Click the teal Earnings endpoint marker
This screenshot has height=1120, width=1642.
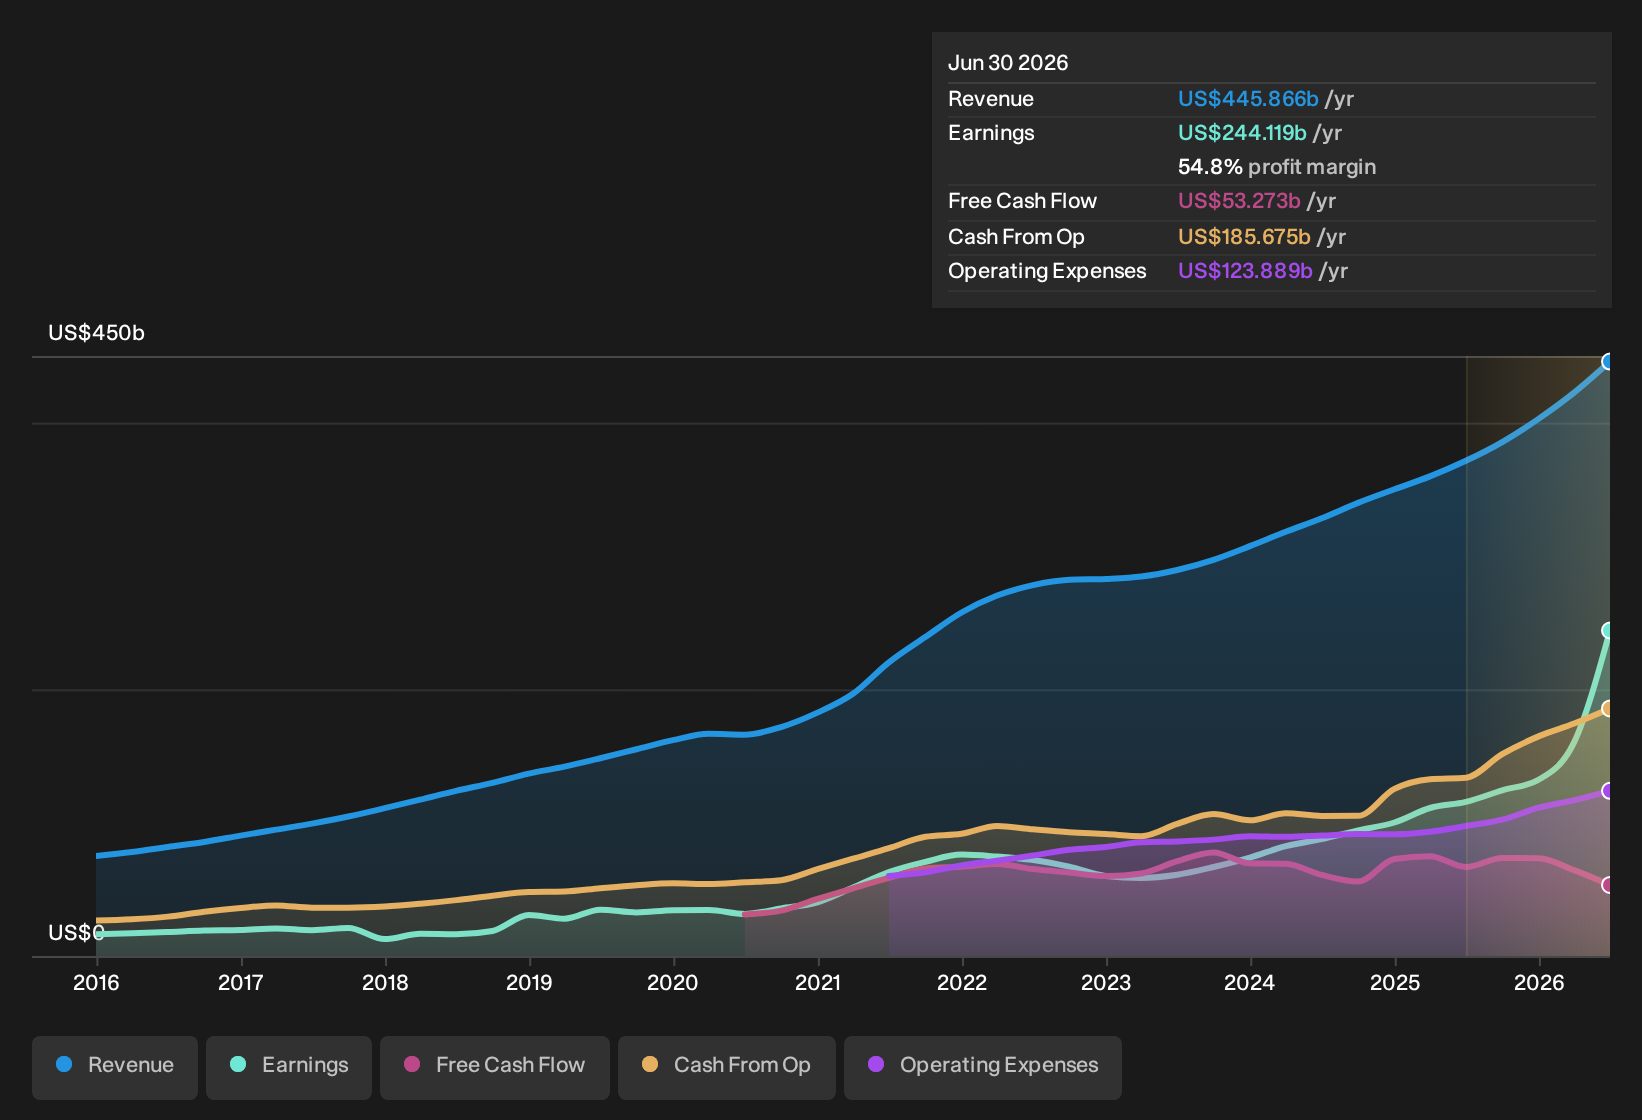pos(1608,630)
